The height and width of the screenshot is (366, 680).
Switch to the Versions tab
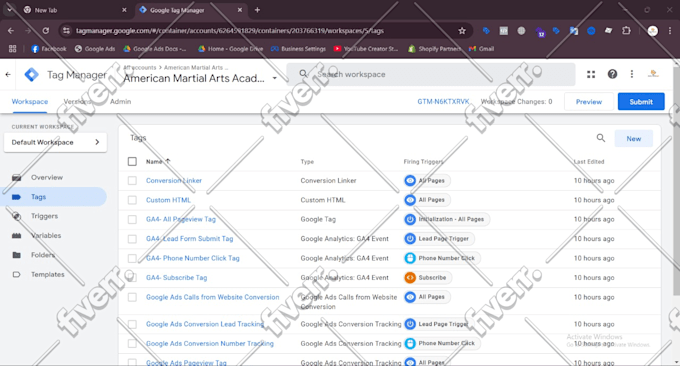[78, 101]
